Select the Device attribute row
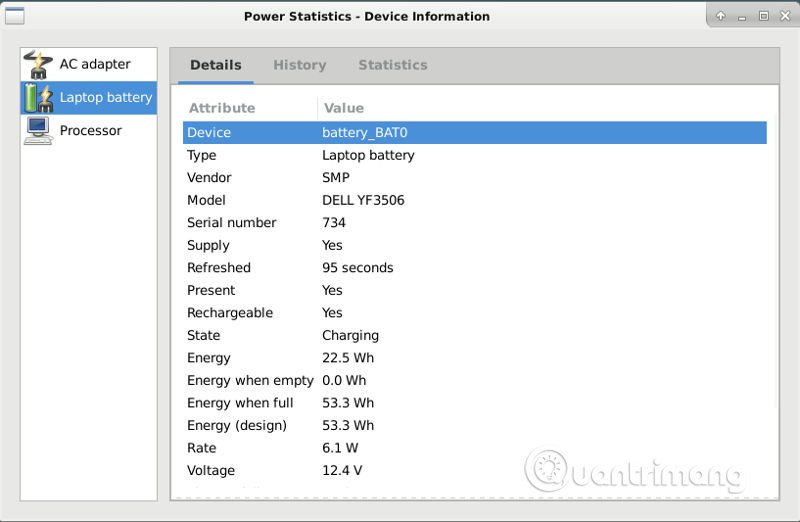The width and height of the screenshot is (800, 522). pos(474,133)
